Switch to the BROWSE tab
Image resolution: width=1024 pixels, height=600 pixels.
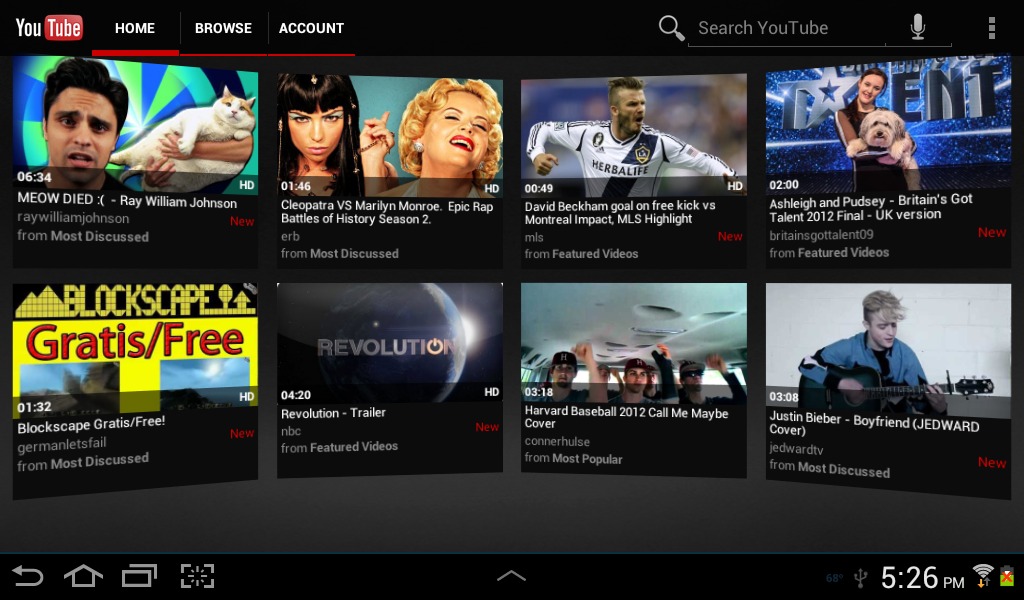223,28
